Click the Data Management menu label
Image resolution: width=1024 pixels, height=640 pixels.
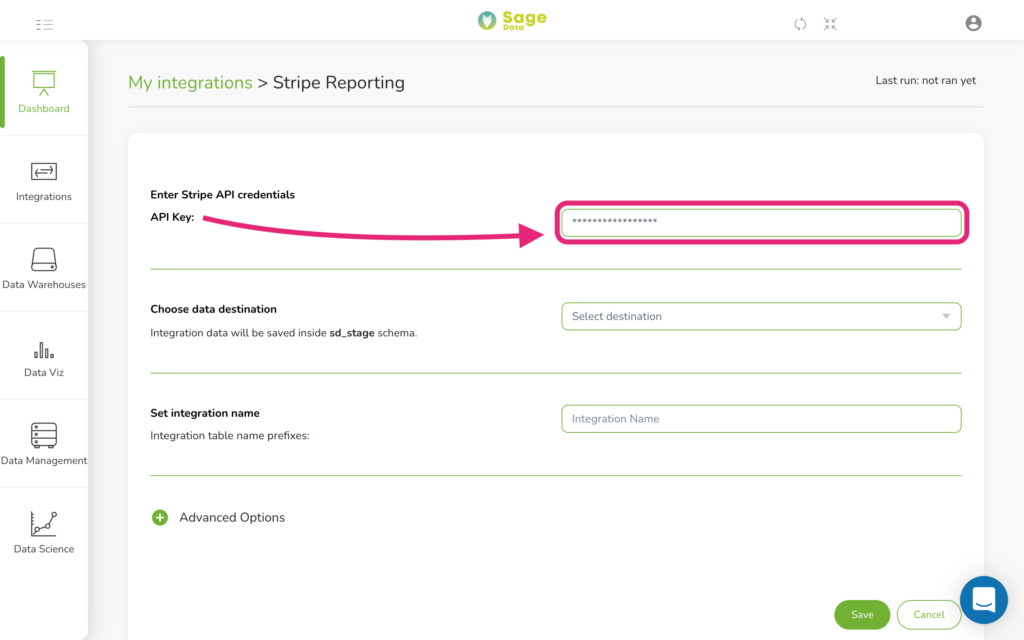point(44,460)
